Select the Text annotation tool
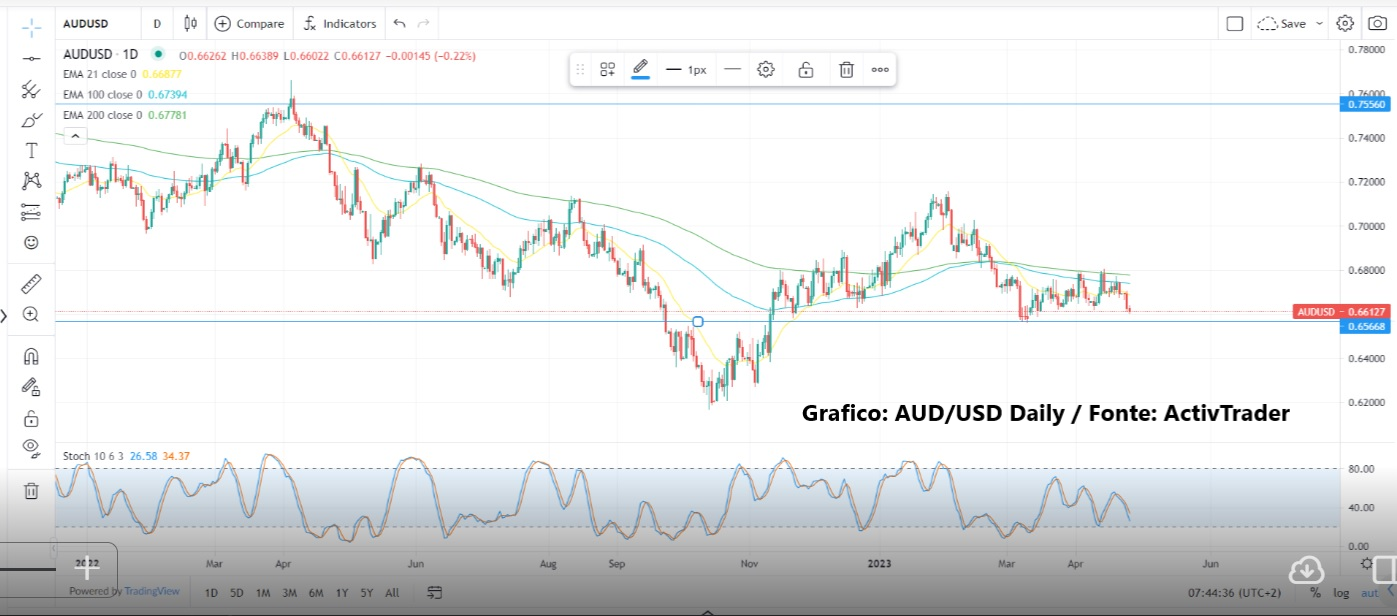This screenshot has width=1397, height=616. pyautogui.click(x=30, y=150)
